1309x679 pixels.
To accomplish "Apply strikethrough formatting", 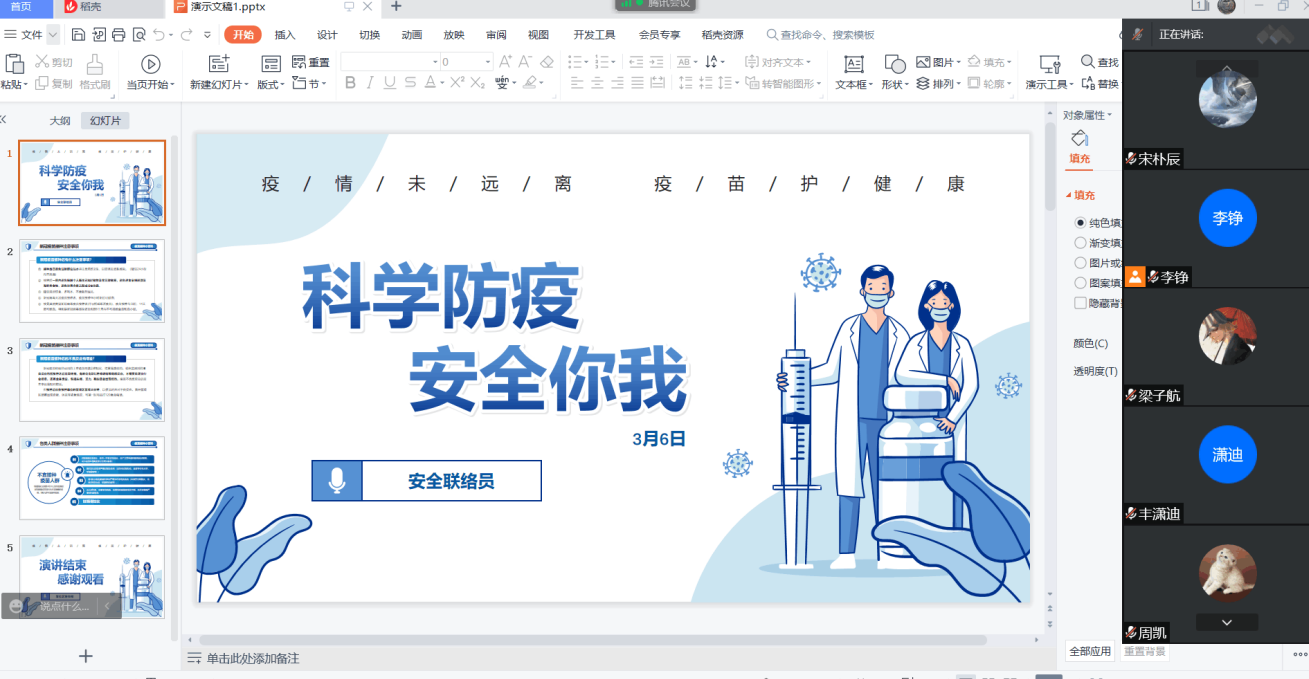I will (409, 82).
